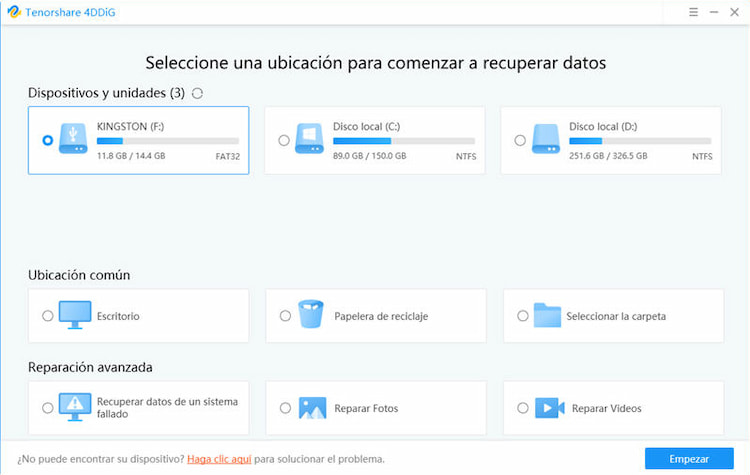This screenshot has width=750, height=475.
Task: Select Recuperar datos de un sistema fallado radio
Action: point(47,408)
